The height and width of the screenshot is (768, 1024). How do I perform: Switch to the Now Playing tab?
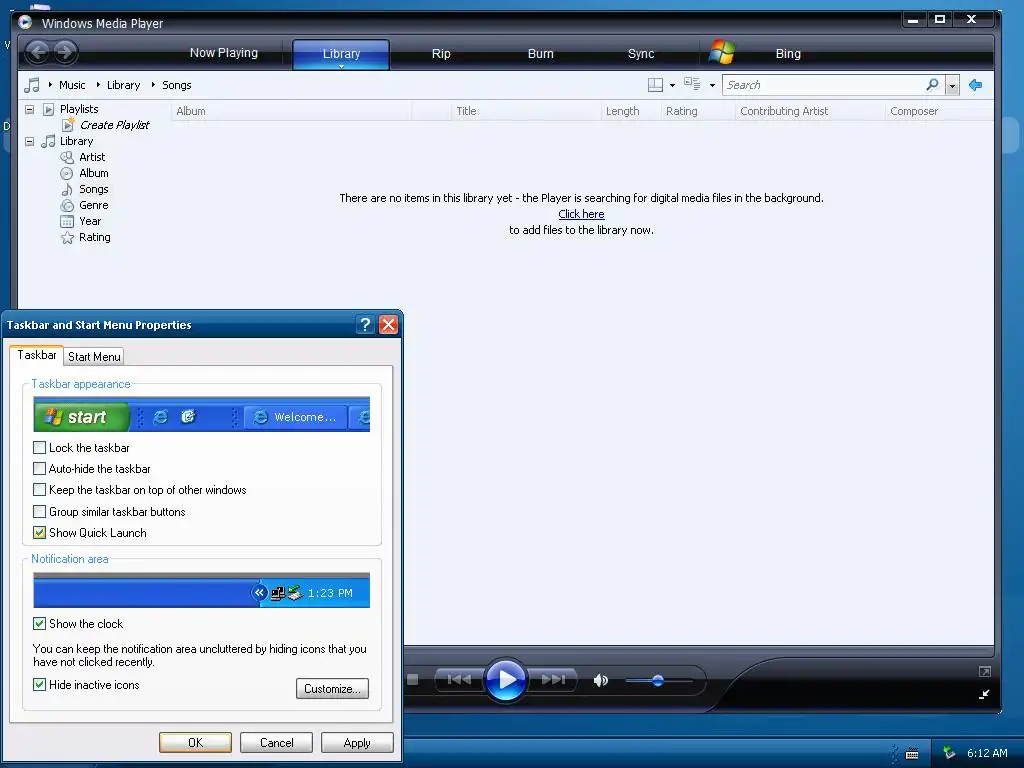click(223, 53)
